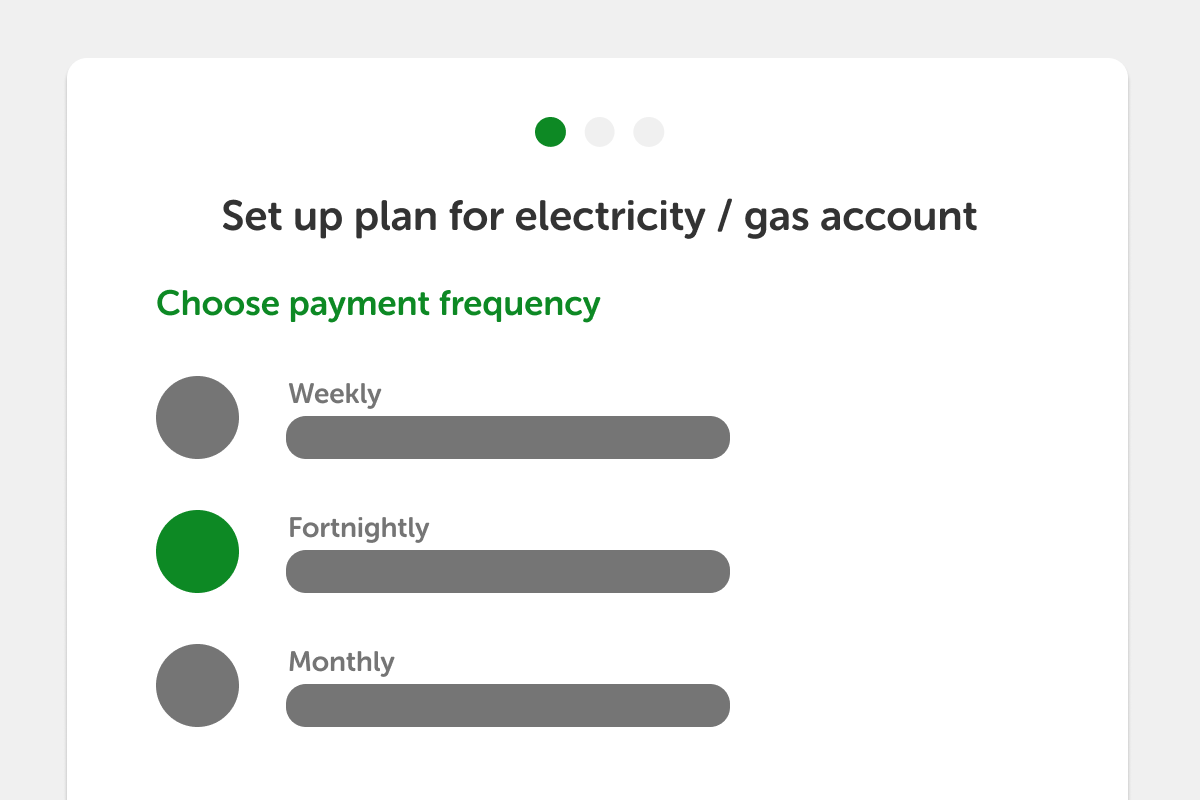Click the gray bar under Monthly
Image resolution: width=1200 pixels, height=800 pixels.
tap(508, 705)
